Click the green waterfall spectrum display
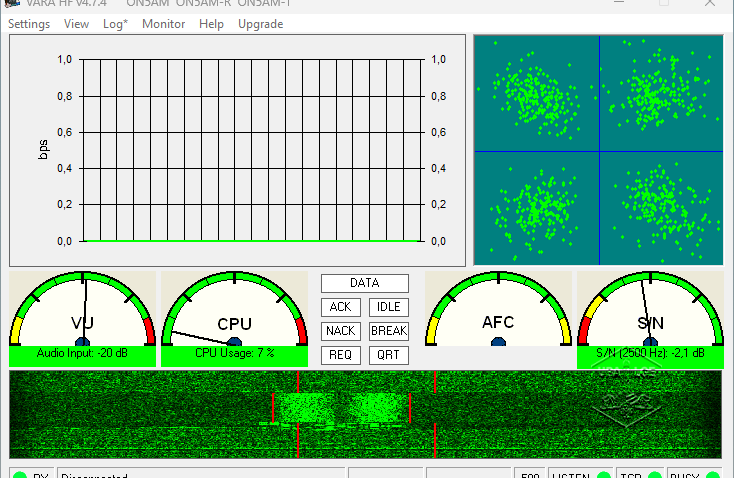 tap(364, 415)
